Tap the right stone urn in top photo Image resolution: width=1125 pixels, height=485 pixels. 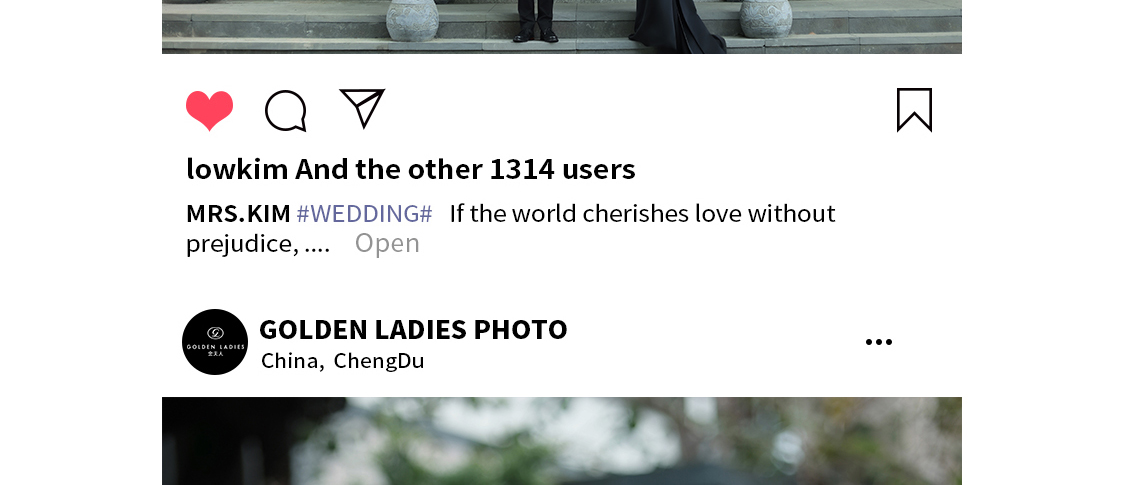click(x=766, y=18)
